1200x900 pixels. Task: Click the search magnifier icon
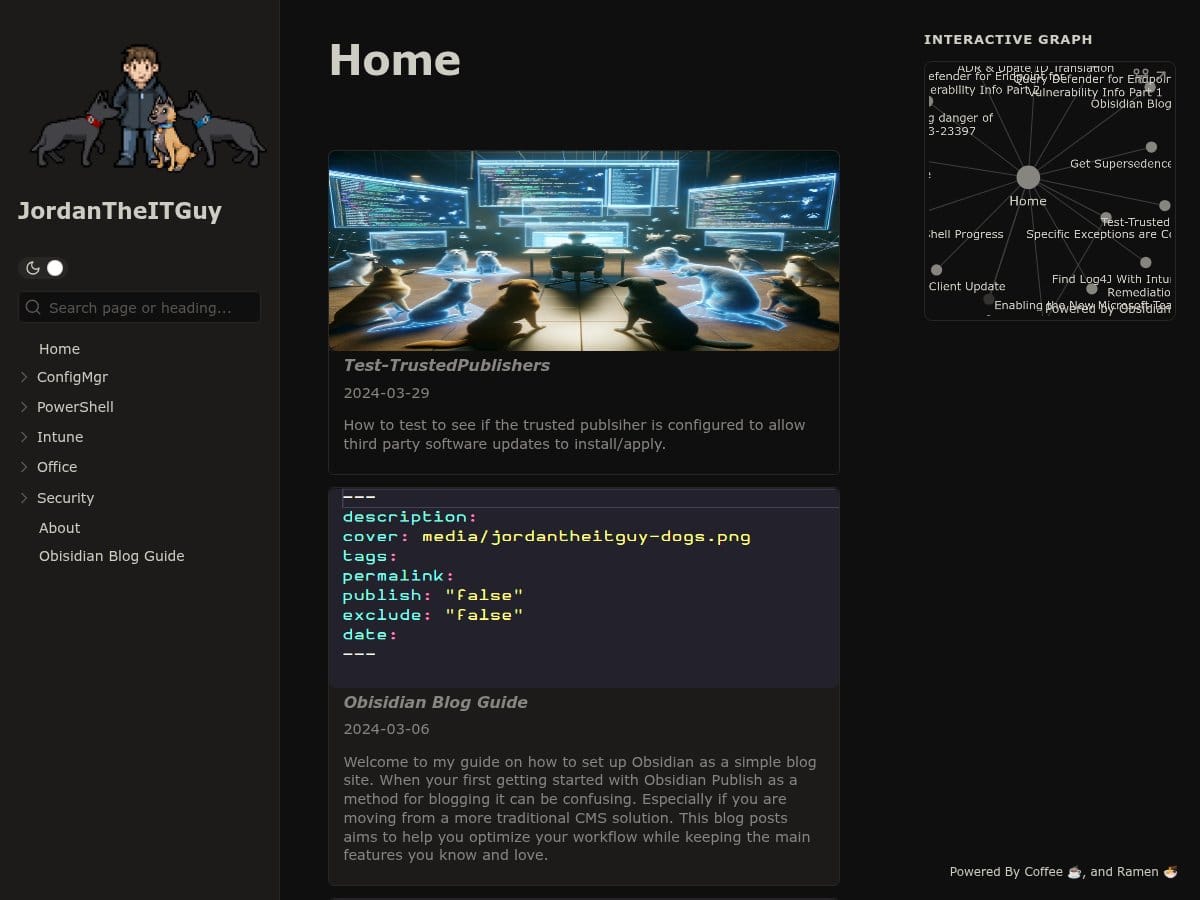[34, 308]
